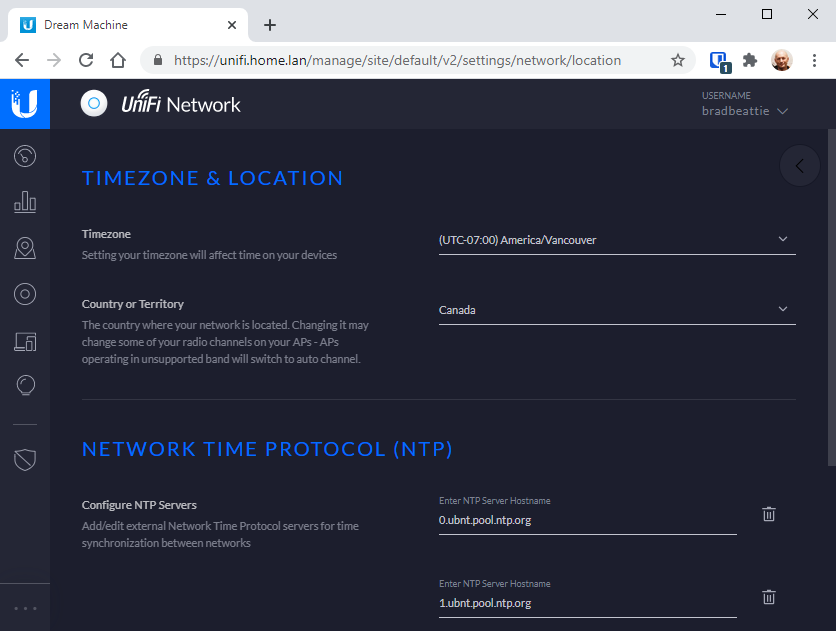
Task: Click the Country or Territory label
Action: 133,304
